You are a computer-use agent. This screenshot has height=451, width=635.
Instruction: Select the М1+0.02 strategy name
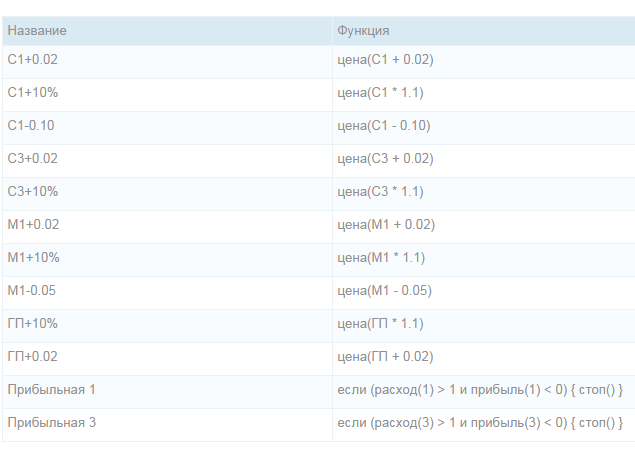pos(33,224)
